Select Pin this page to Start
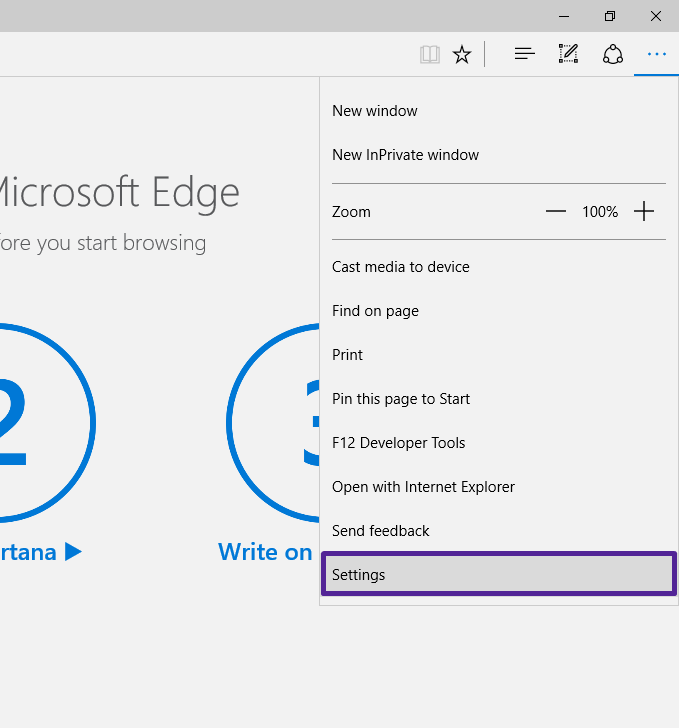 click(x=499, y=399)
